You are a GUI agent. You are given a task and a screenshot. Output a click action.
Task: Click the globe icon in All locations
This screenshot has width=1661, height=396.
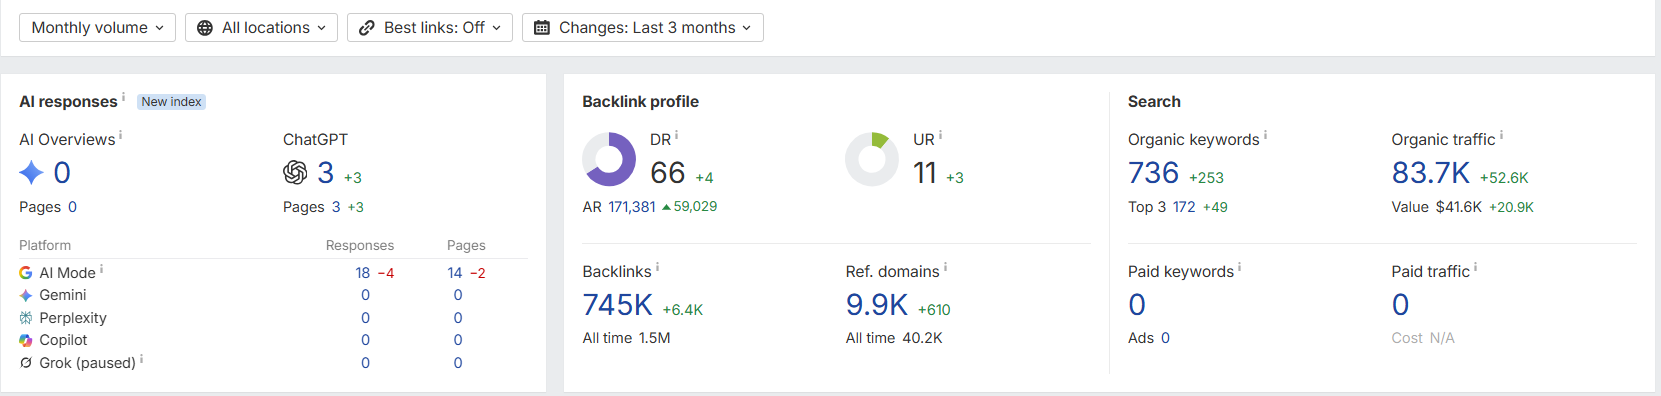click(x=205, y=28)
